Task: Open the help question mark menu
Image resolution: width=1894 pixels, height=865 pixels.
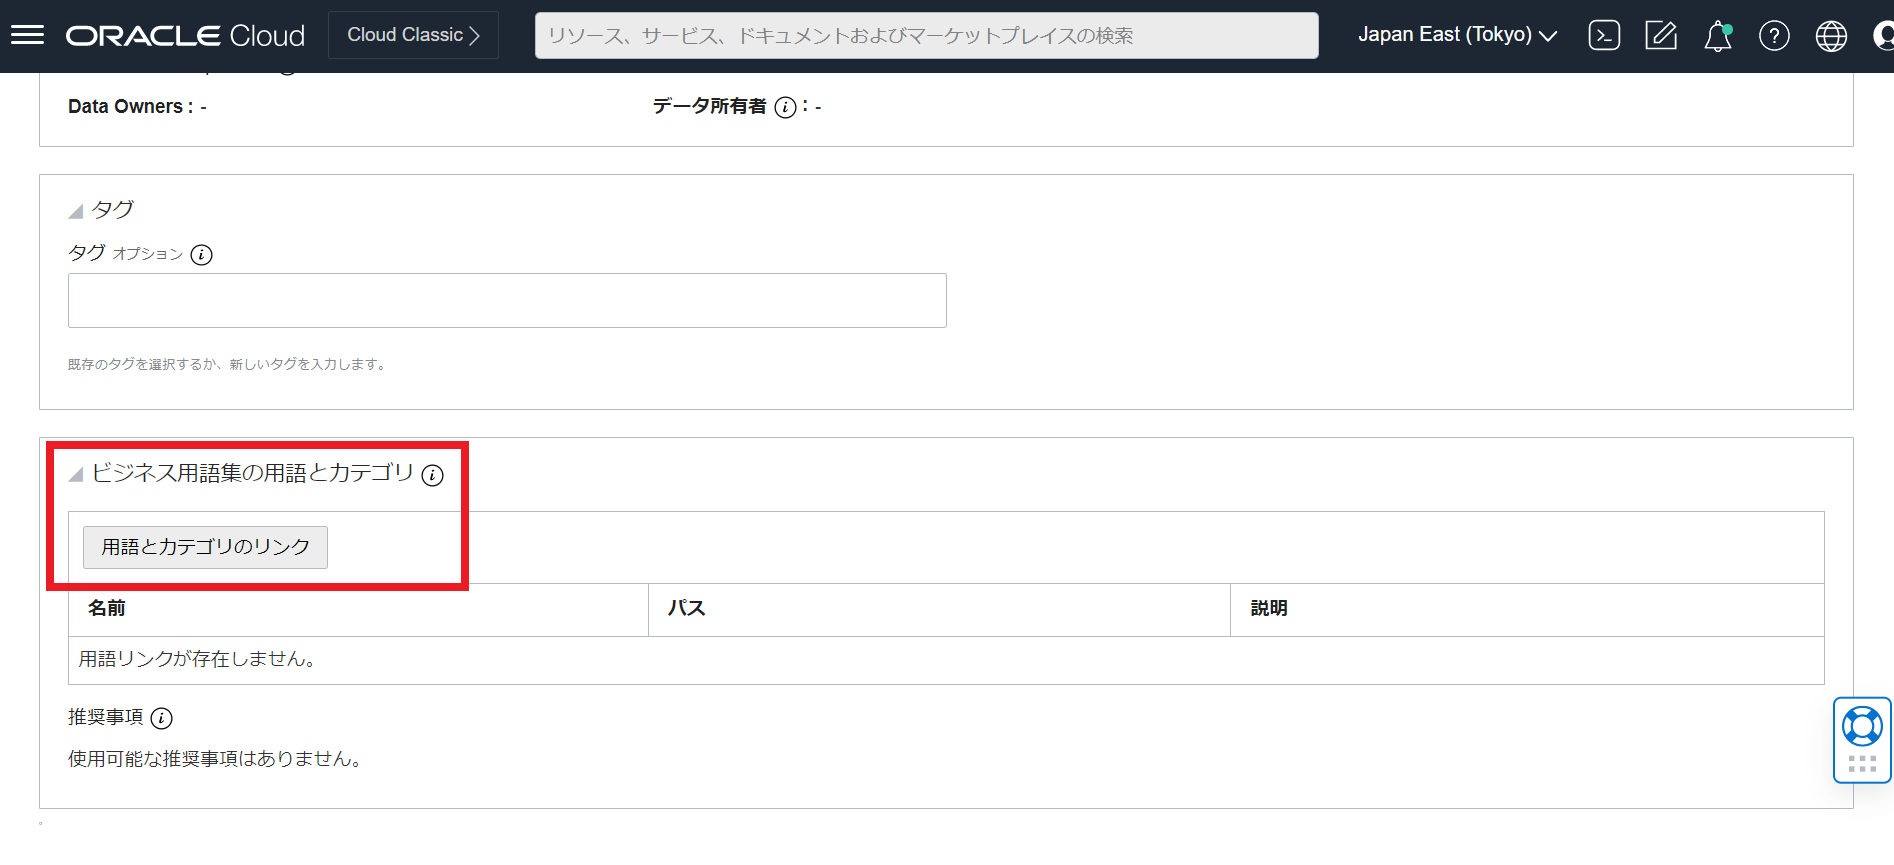Action: pyautogui.click(x=1774, y=36)
